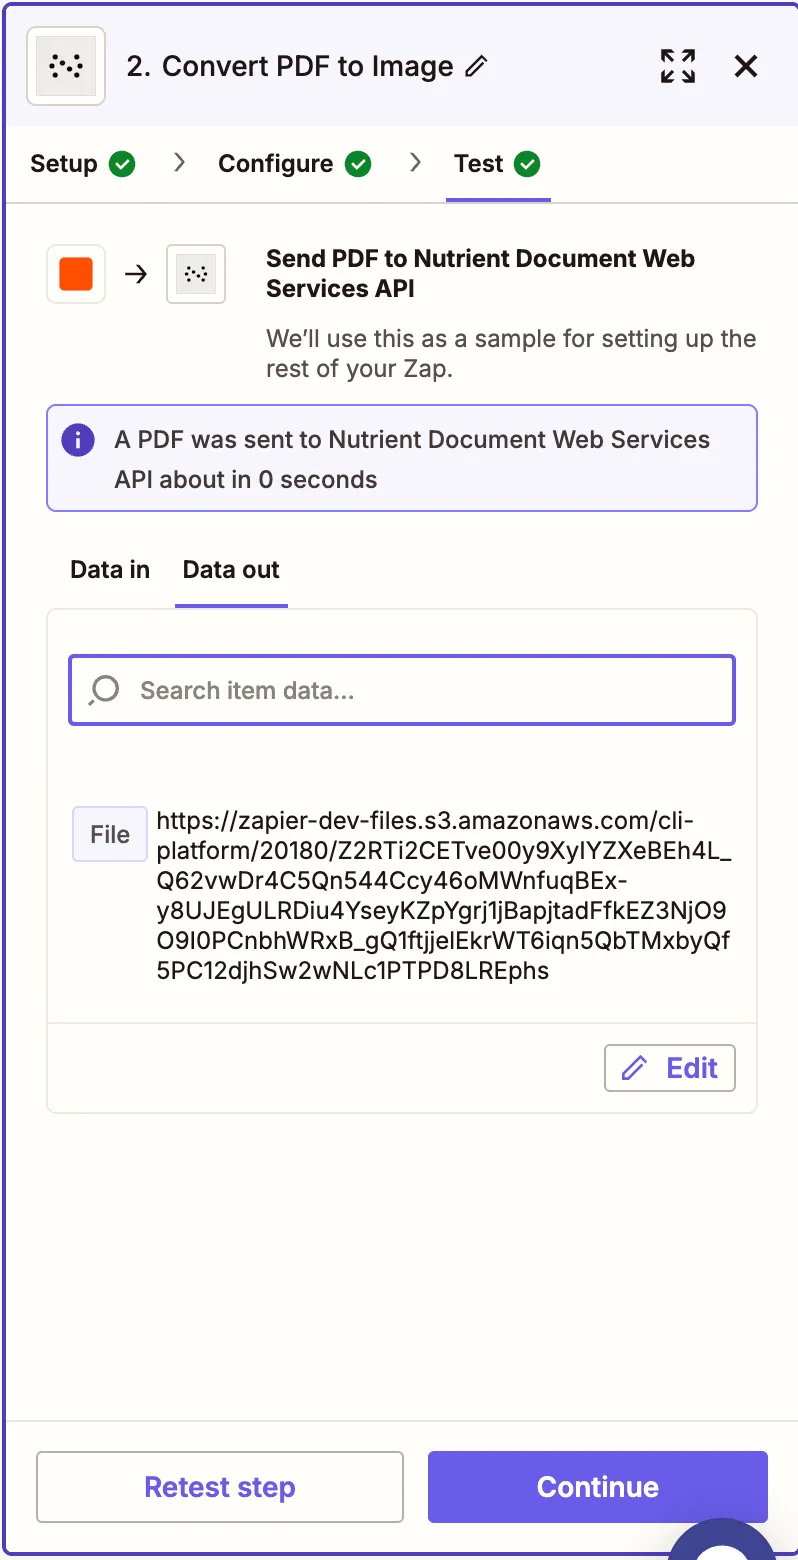
Task: Open the Configure step
Action: pos(274,163)
